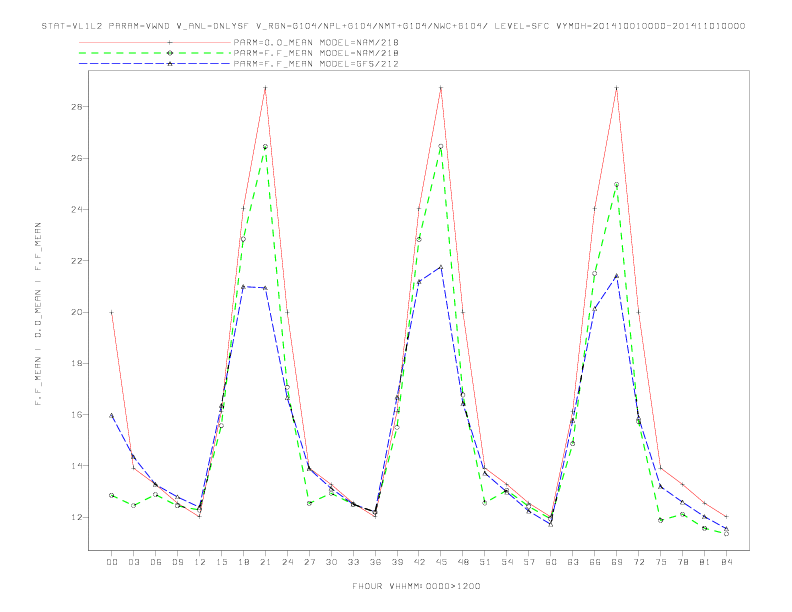
Task: Click the x-axis forecast hour label 12
Action: [x=200, y=562]
